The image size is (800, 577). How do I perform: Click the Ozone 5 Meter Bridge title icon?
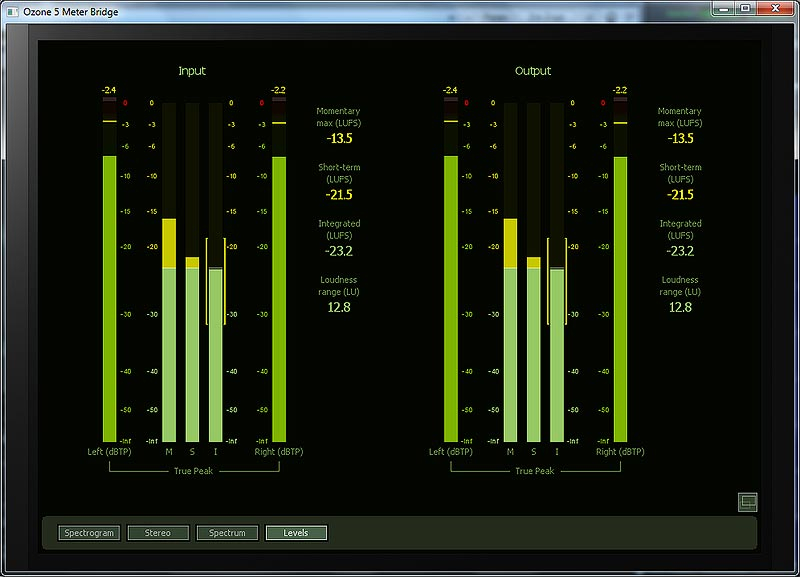click(12, 9)
